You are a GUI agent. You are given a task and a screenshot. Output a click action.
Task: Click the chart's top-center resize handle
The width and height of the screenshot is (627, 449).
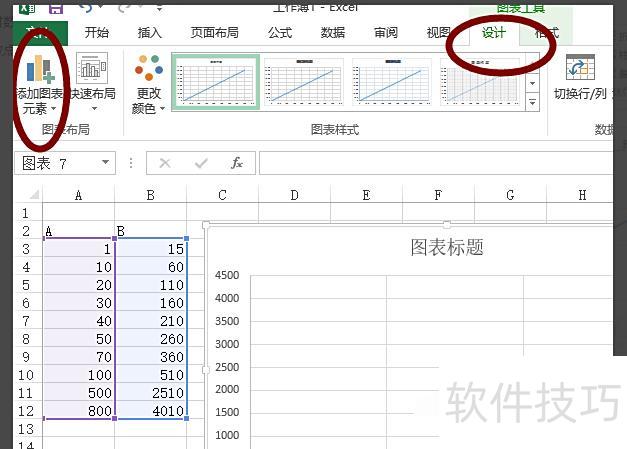[x=447, y=225]
